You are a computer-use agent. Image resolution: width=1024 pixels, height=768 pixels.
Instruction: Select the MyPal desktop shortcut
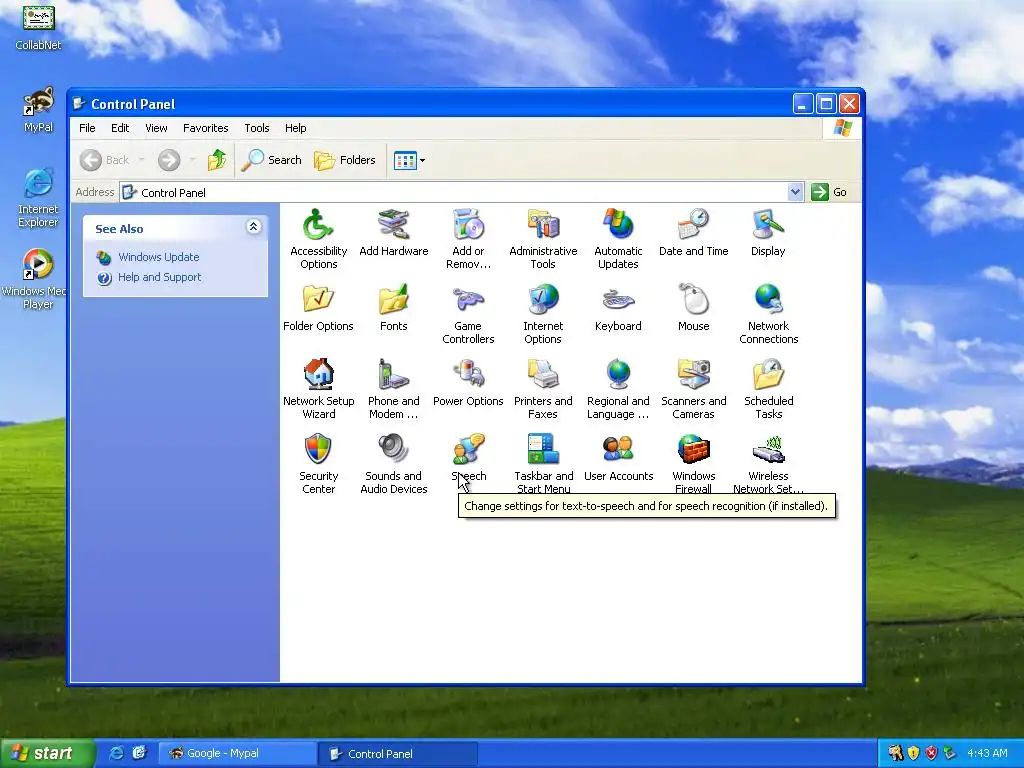(38, 110)
